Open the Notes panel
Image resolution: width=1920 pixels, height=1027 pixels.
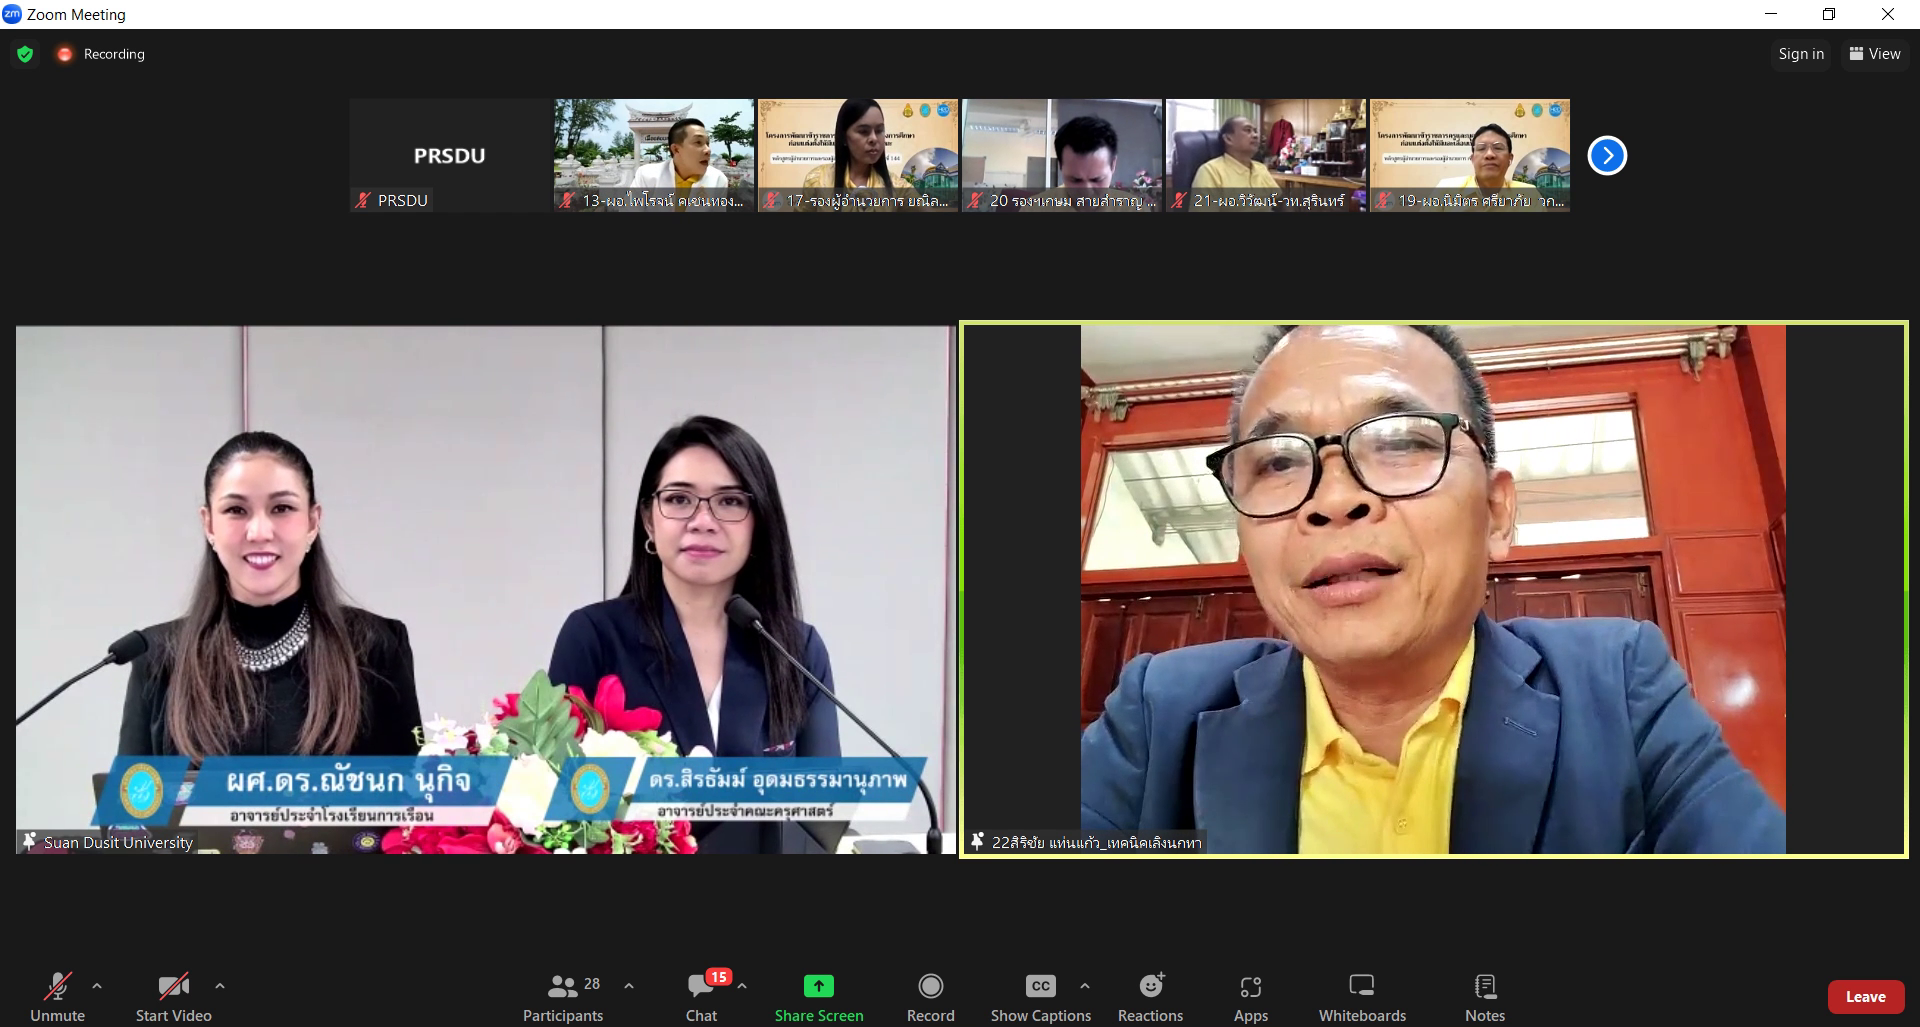click(1484, 997)
